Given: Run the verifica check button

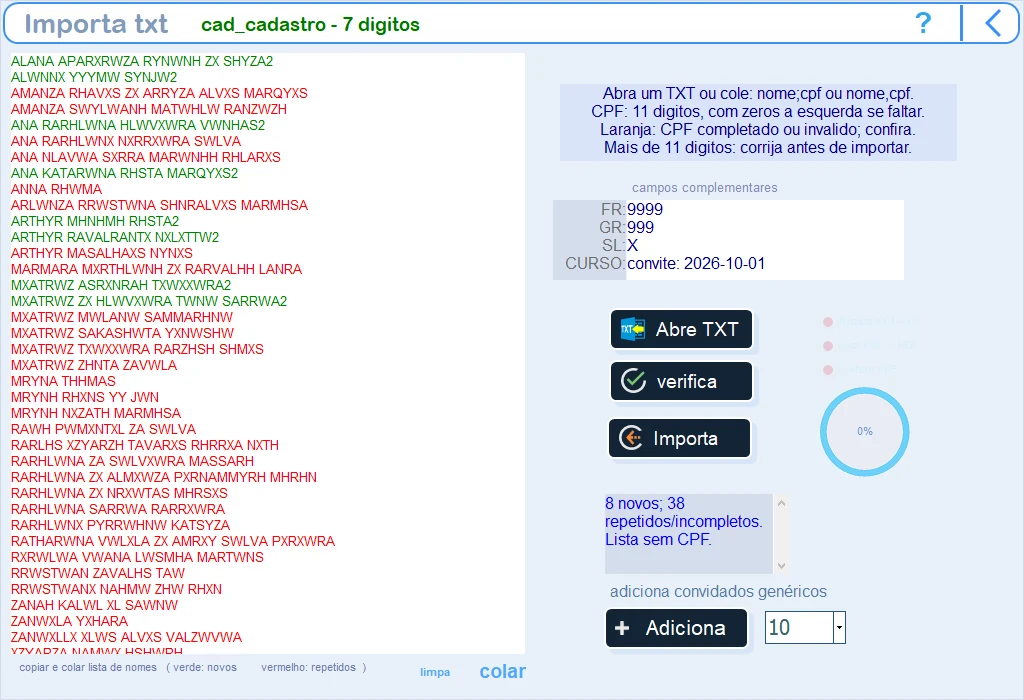Looking at the screenshot, I should (681, 381).
